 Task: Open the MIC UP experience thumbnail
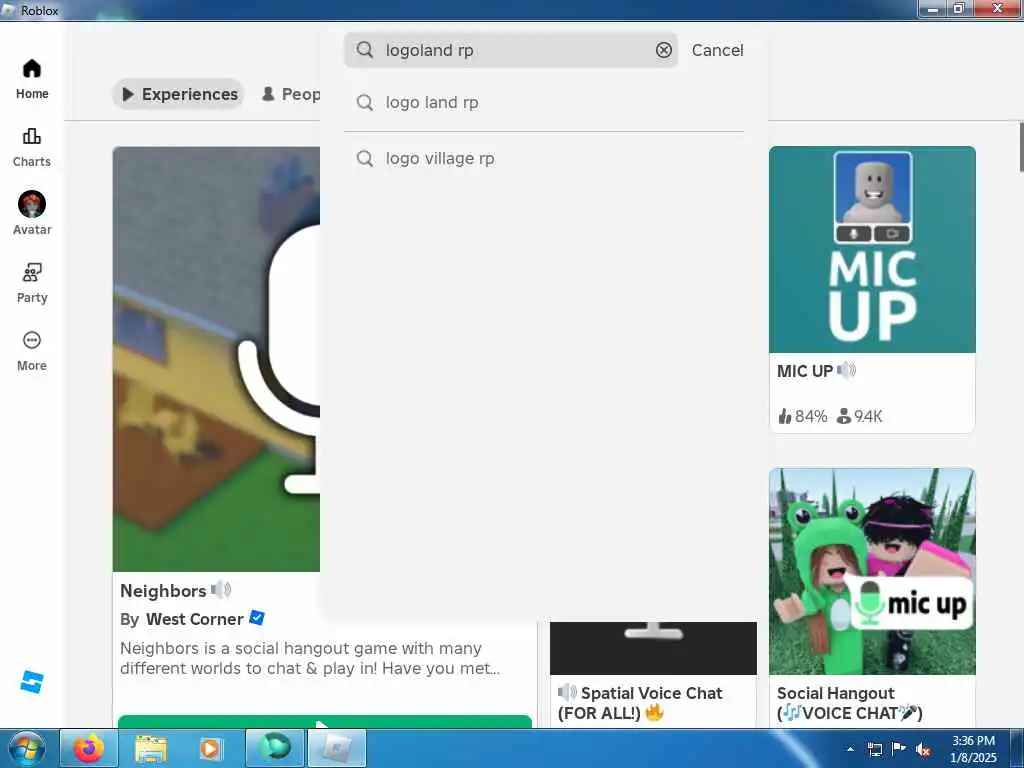click(x=872, y=249)
